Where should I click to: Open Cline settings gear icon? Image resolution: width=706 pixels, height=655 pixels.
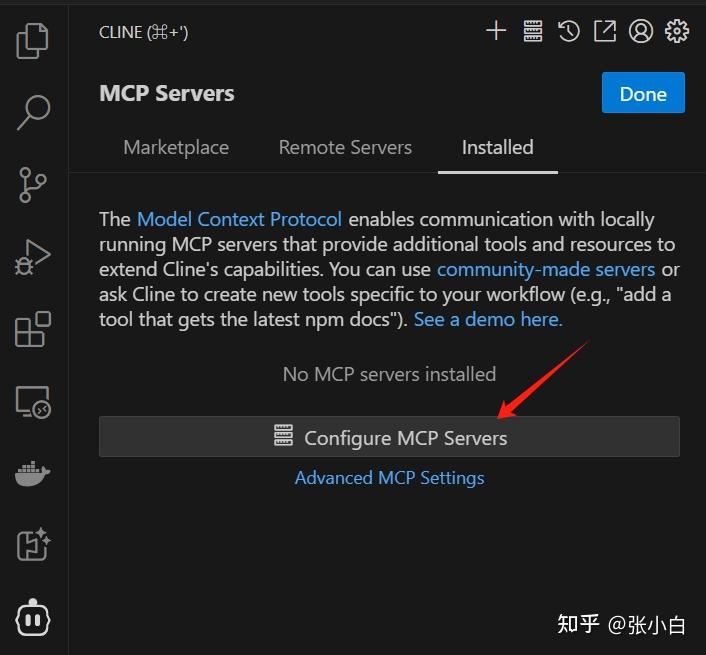tap(677, 31)
